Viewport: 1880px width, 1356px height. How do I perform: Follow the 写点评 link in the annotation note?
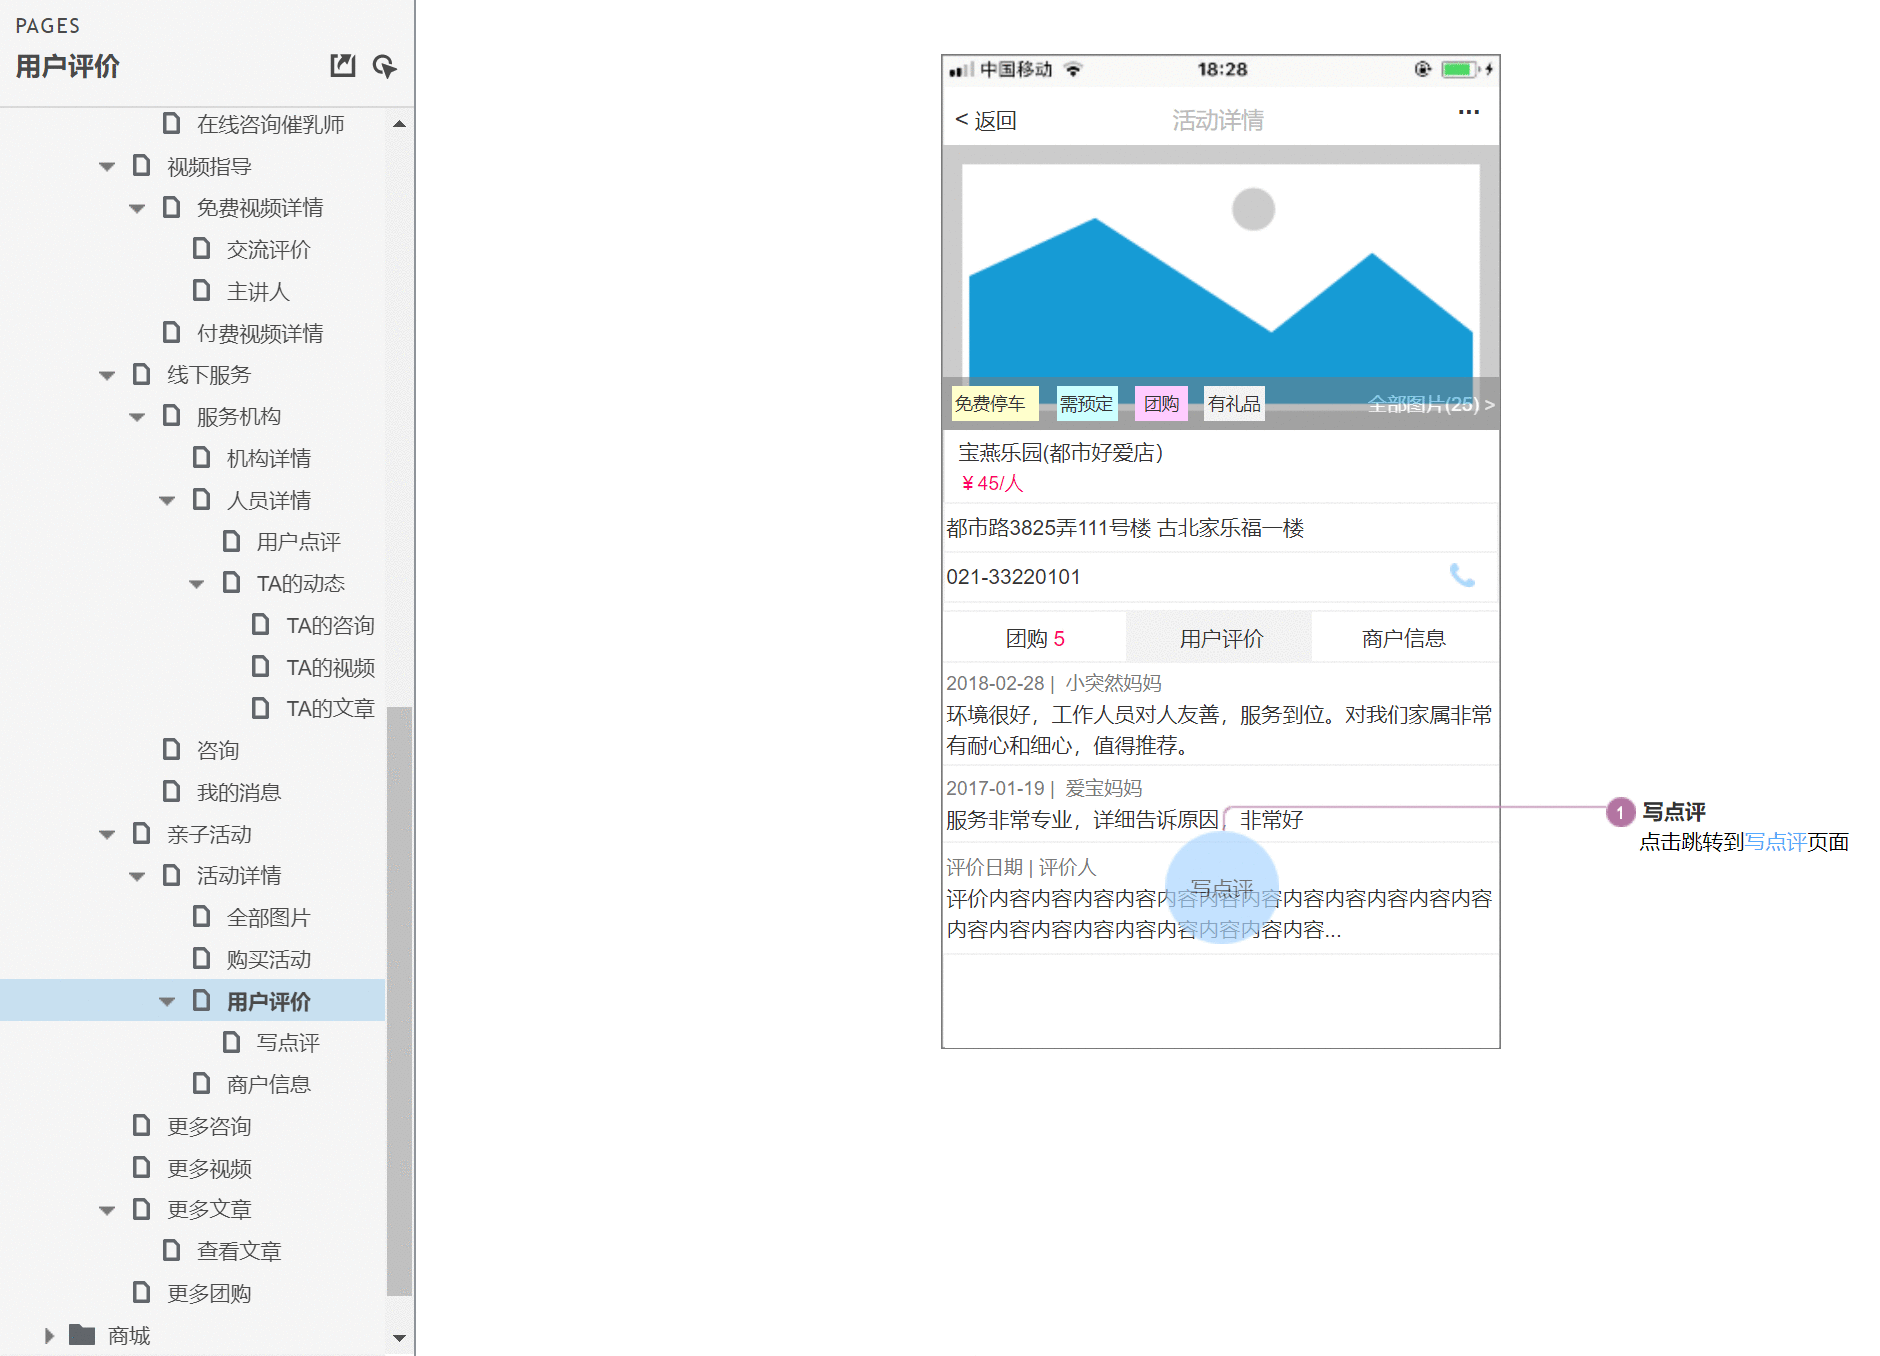1775,842
